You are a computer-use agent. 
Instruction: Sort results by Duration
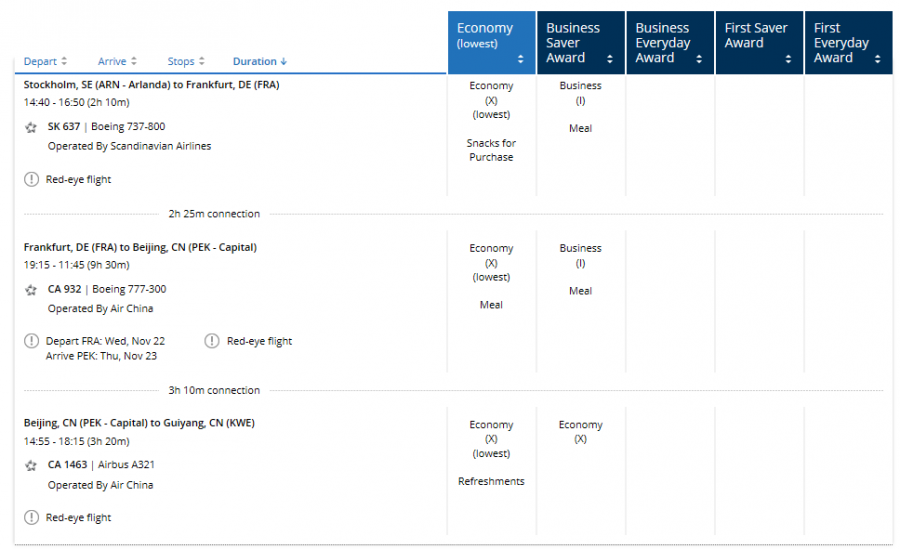tap(259, 62)
